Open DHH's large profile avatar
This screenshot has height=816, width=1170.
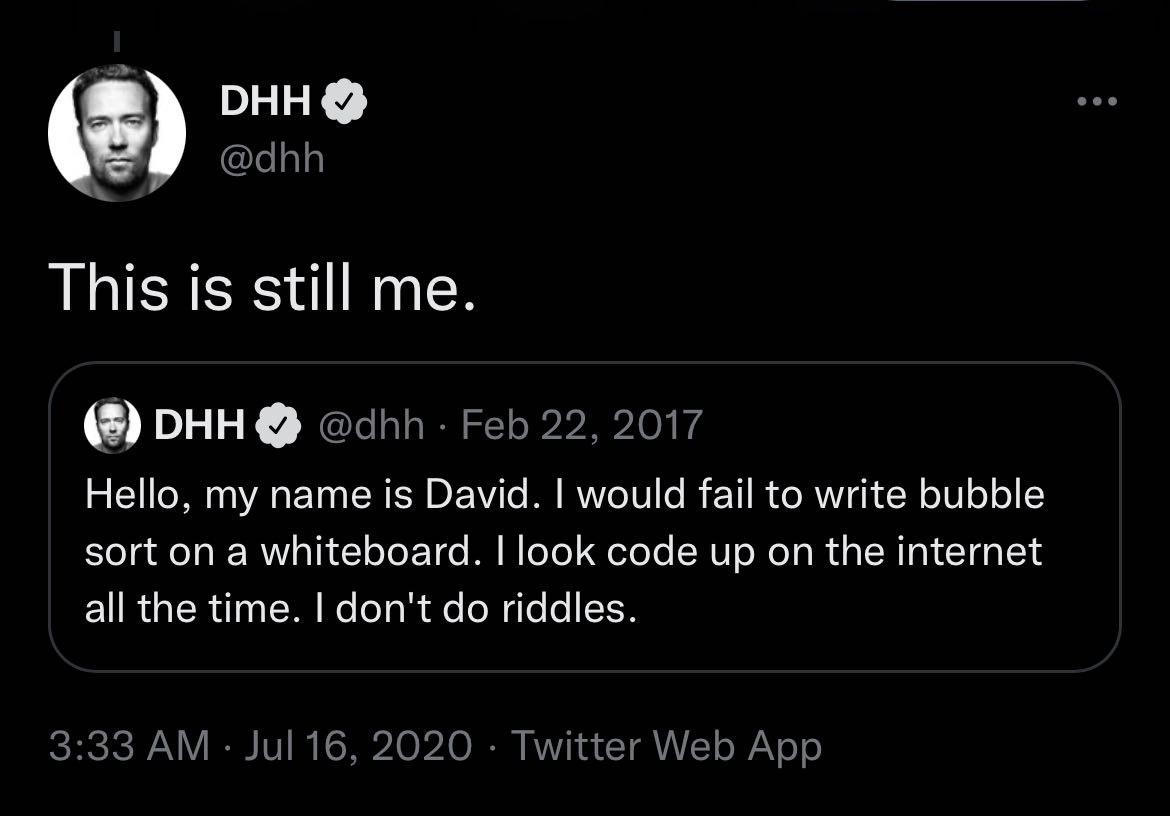[x=117, y=133]
